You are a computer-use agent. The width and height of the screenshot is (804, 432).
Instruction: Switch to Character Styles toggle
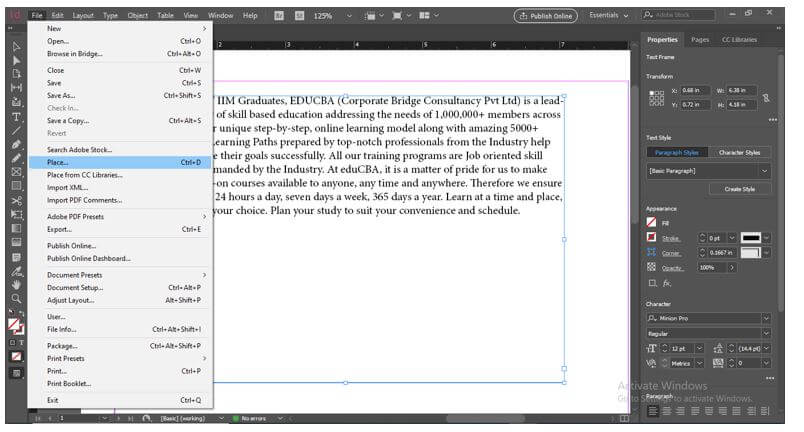pyautogui.click(x=739, y=153)
